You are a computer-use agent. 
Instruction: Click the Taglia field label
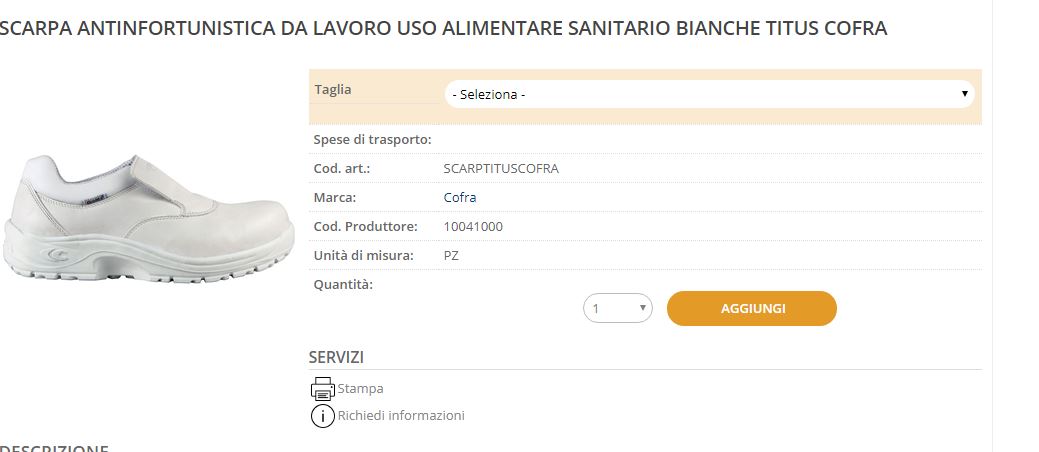(x=333, y=89)
